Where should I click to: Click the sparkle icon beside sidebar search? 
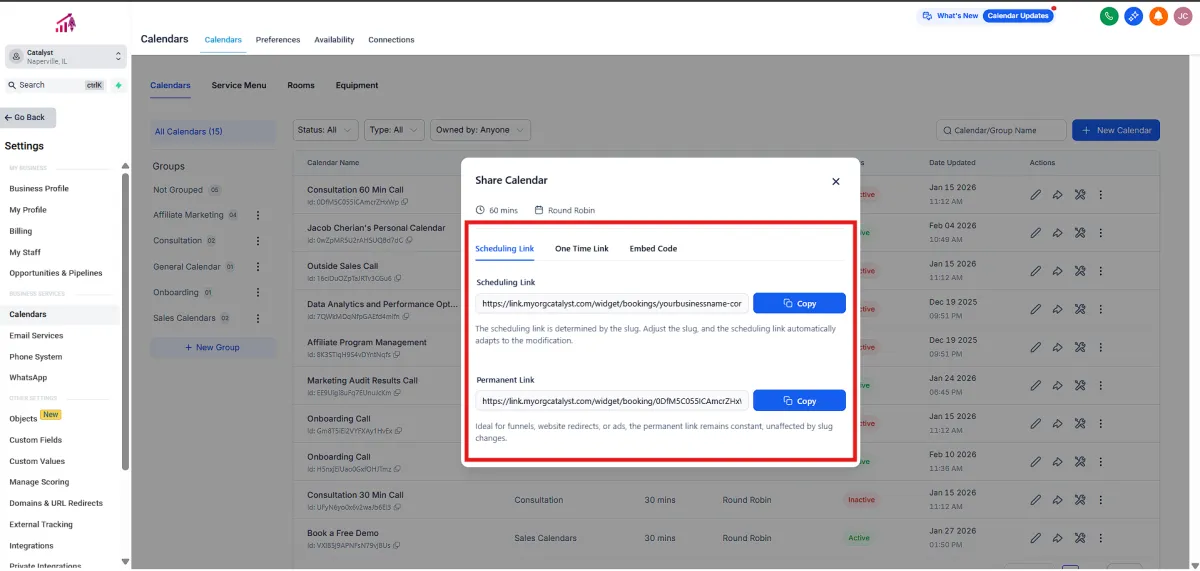(118, 85)
